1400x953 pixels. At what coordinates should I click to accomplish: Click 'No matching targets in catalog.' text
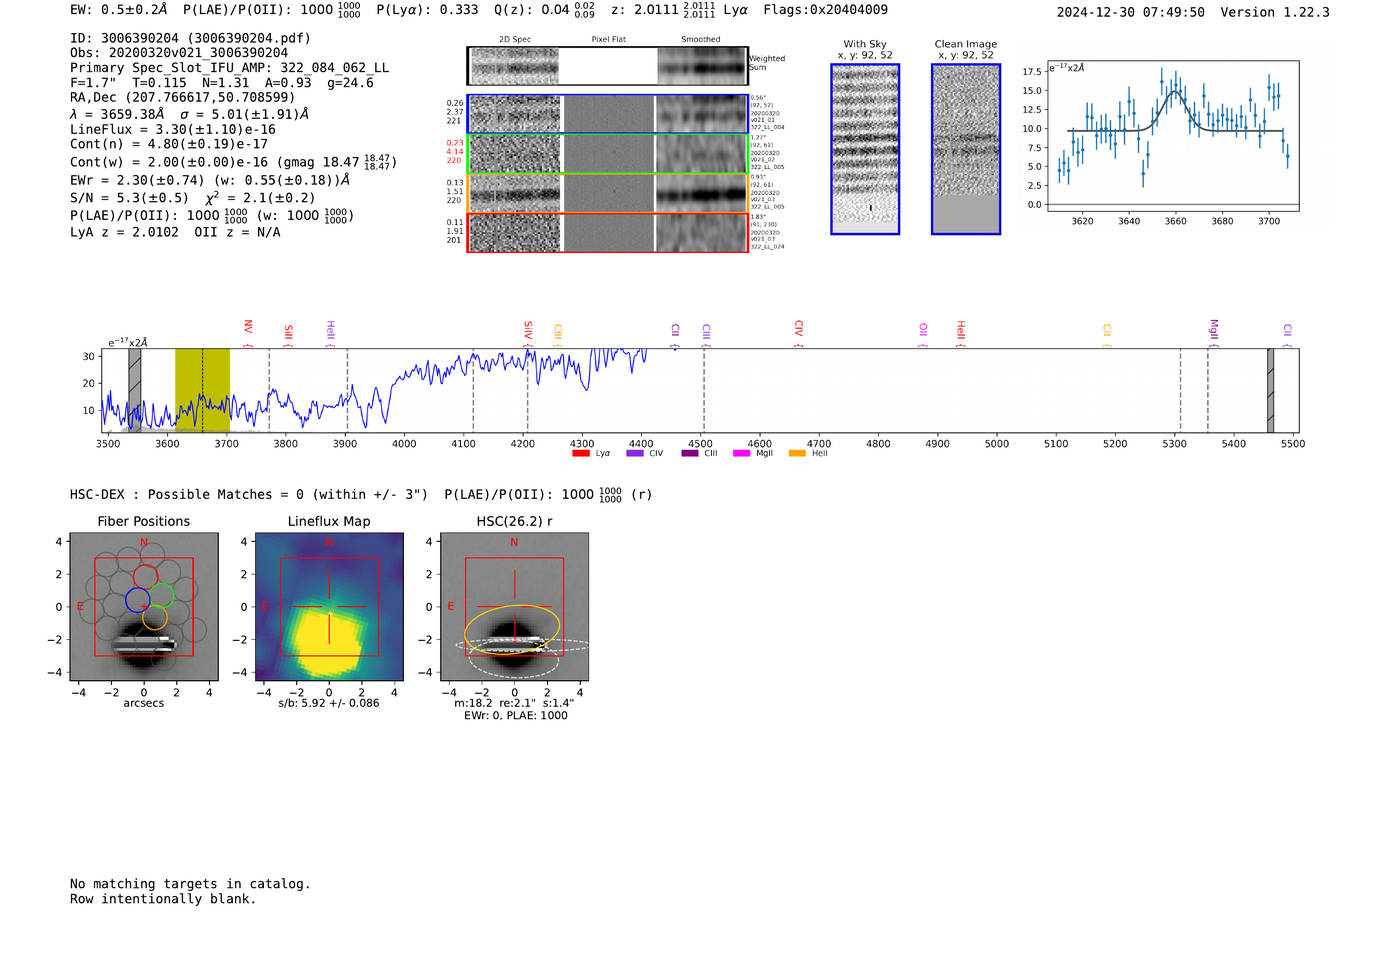click(190, 884)
